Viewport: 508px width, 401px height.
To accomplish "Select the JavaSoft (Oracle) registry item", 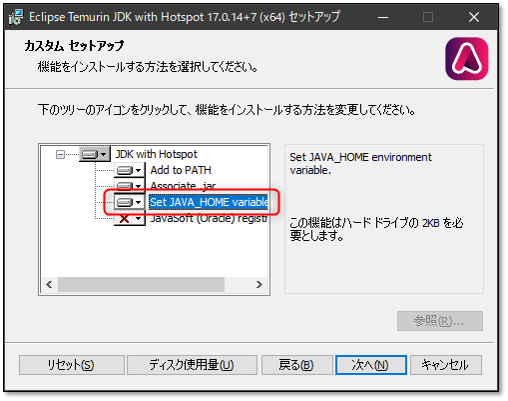I will tap(208, 218).
